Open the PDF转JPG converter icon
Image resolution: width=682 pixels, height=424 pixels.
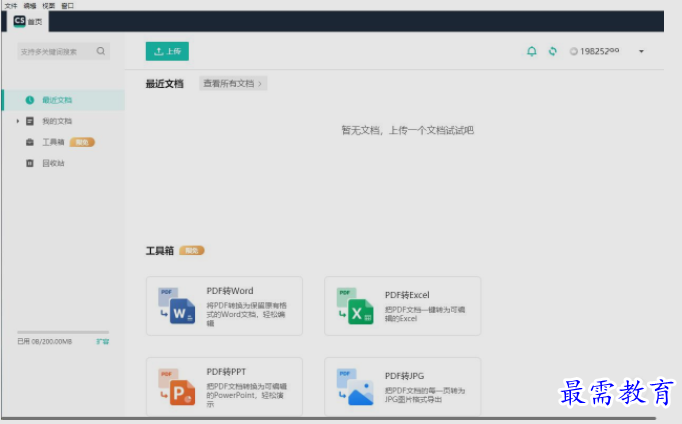click(353, 387)
